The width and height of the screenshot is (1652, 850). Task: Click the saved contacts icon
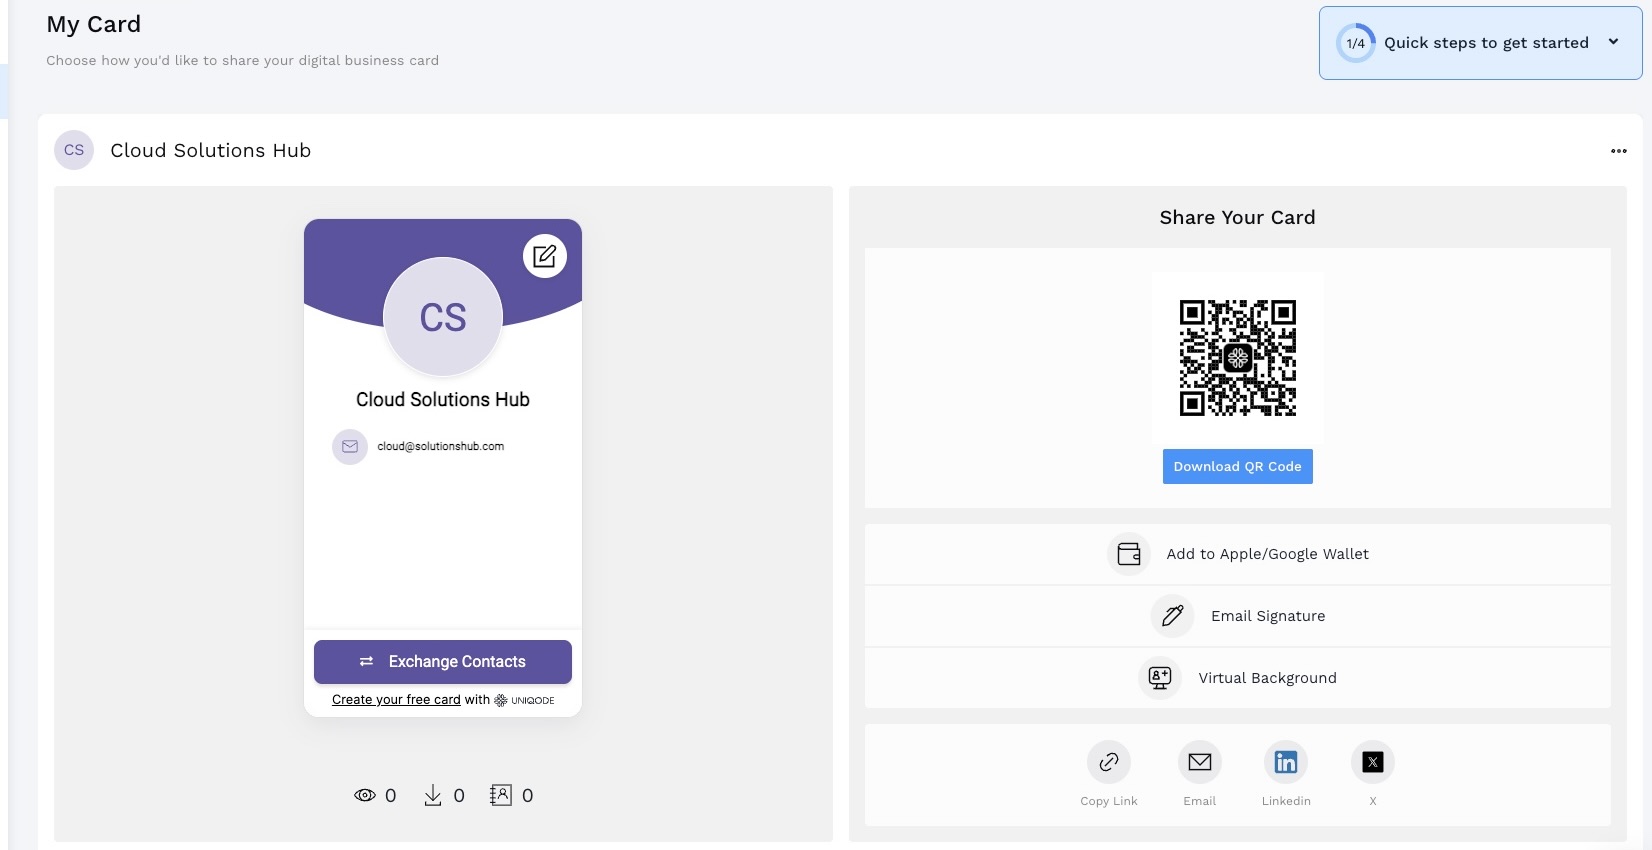click(500, 795)
